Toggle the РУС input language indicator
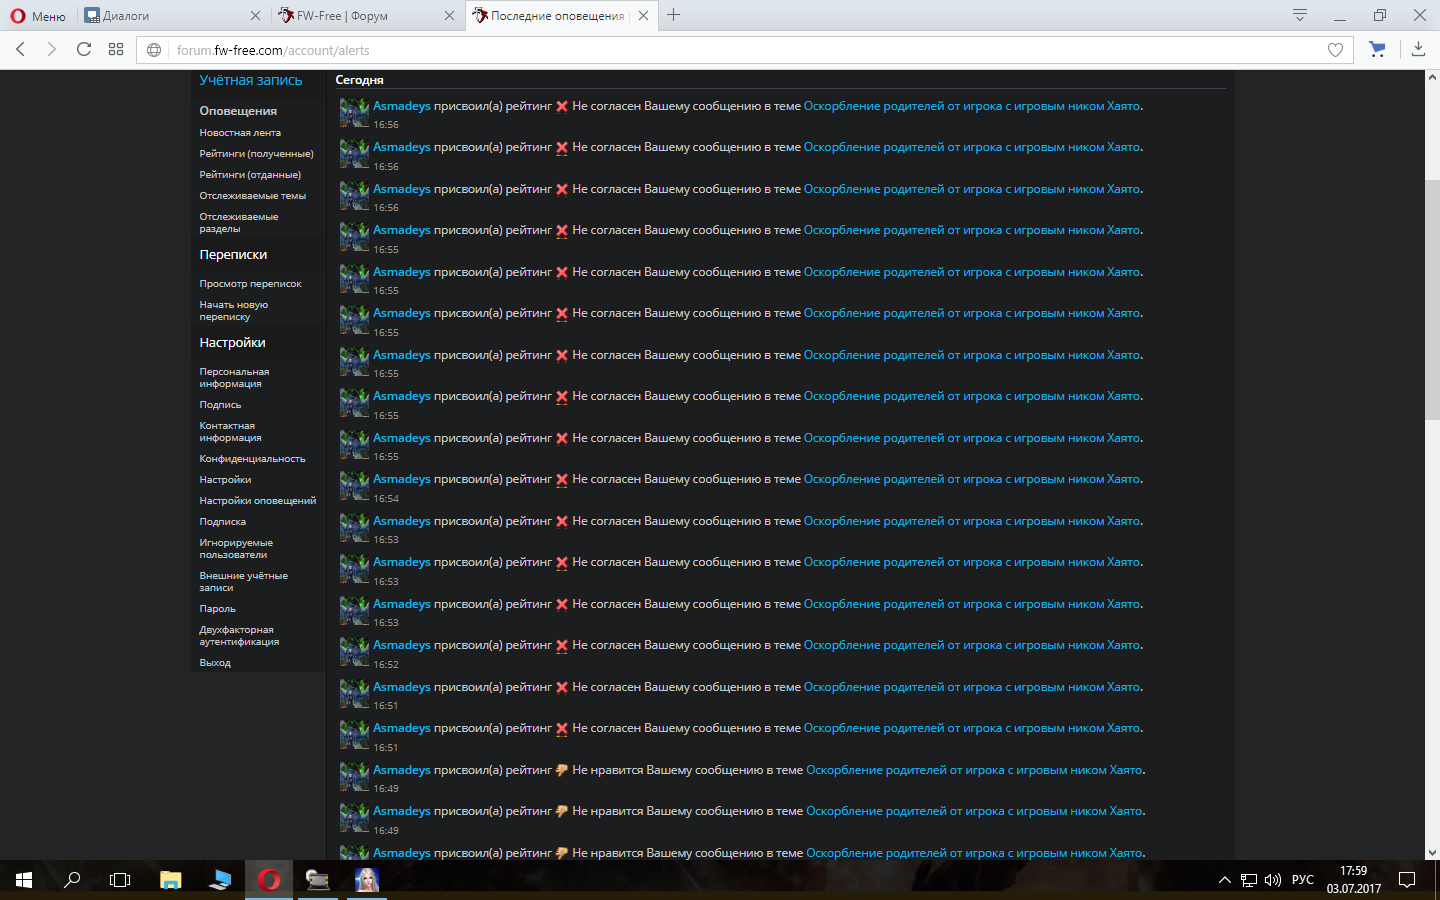The image size is (1440, 900). [x=1302, y=880]
